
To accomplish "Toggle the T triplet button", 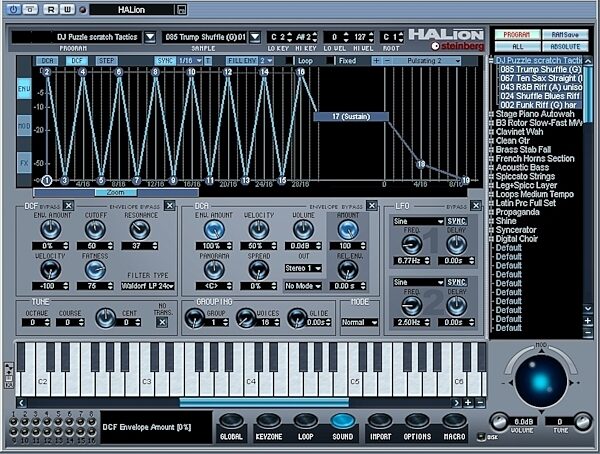I will (208, 61).
